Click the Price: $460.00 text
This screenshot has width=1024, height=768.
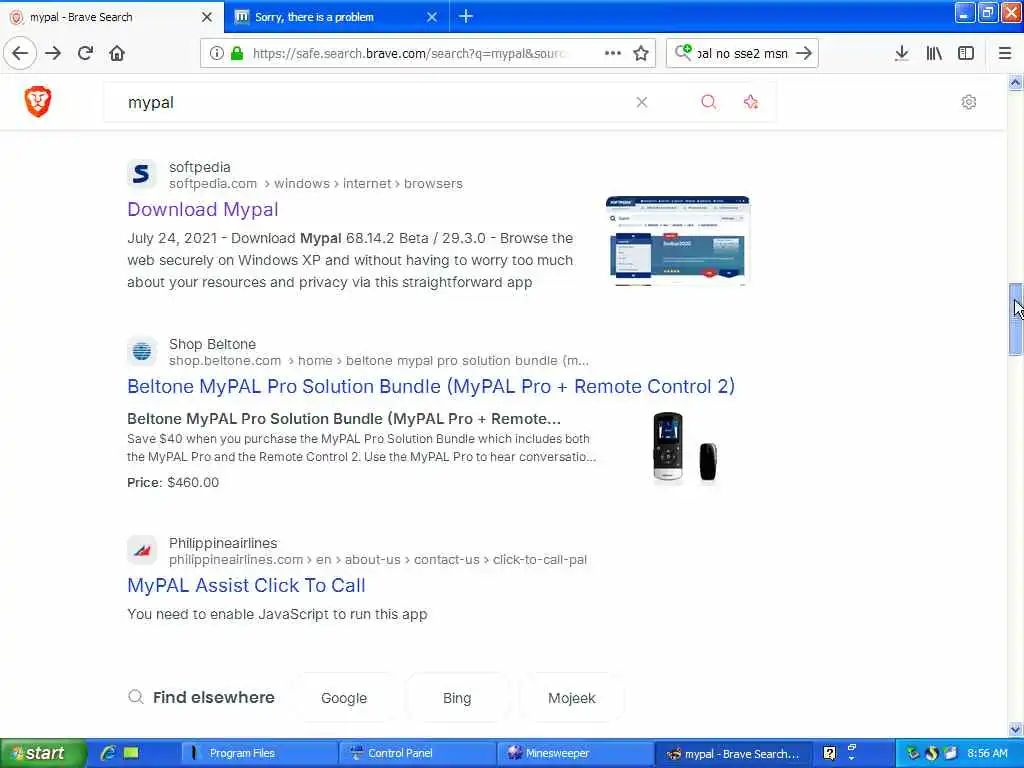173,483
